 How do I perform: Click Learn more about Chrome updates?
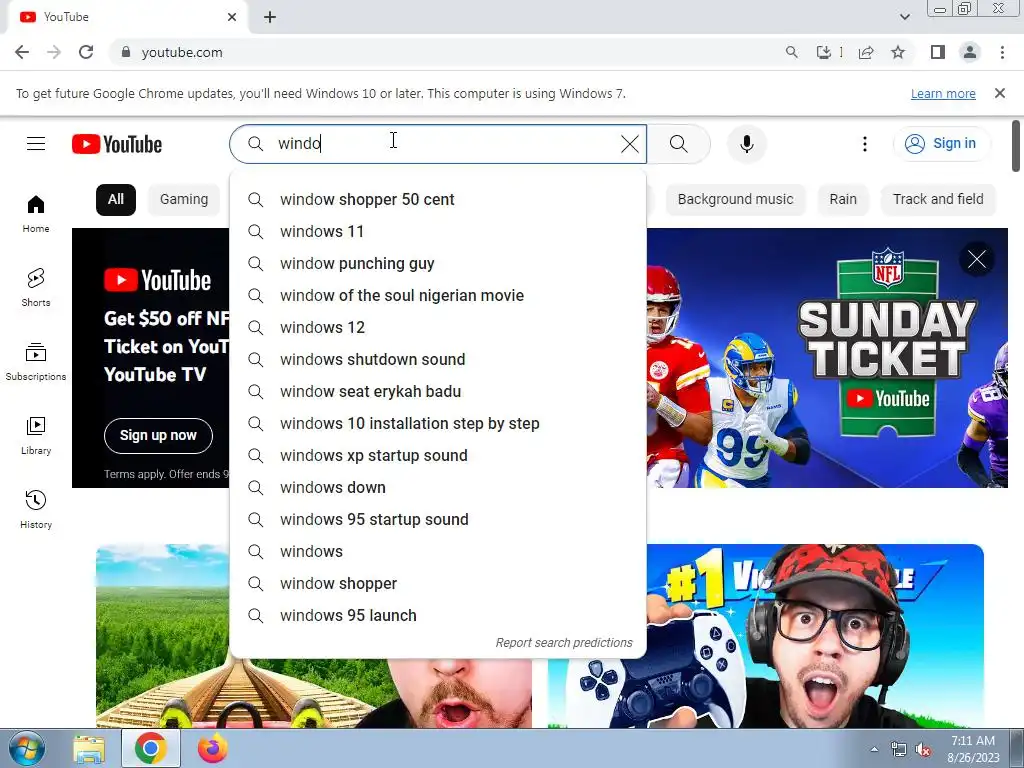pyautogui.click(x=943, y=93)
